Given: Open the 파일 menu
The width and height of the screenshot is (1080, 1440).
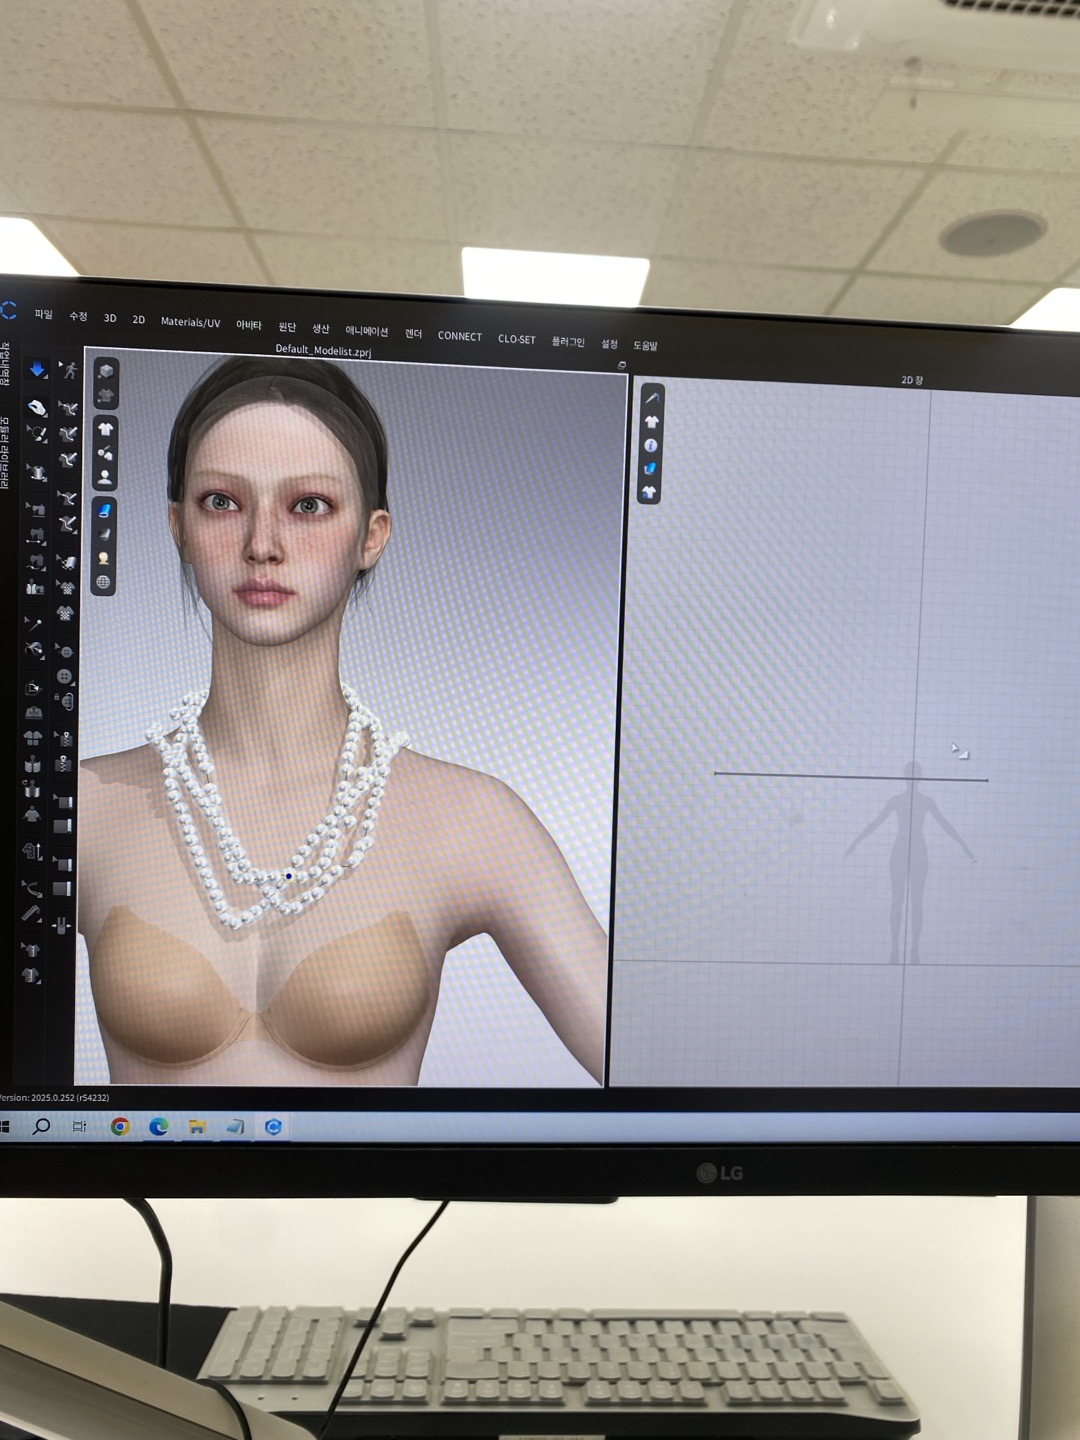Looking at the screenshot, I should click(x=43, y=314).
